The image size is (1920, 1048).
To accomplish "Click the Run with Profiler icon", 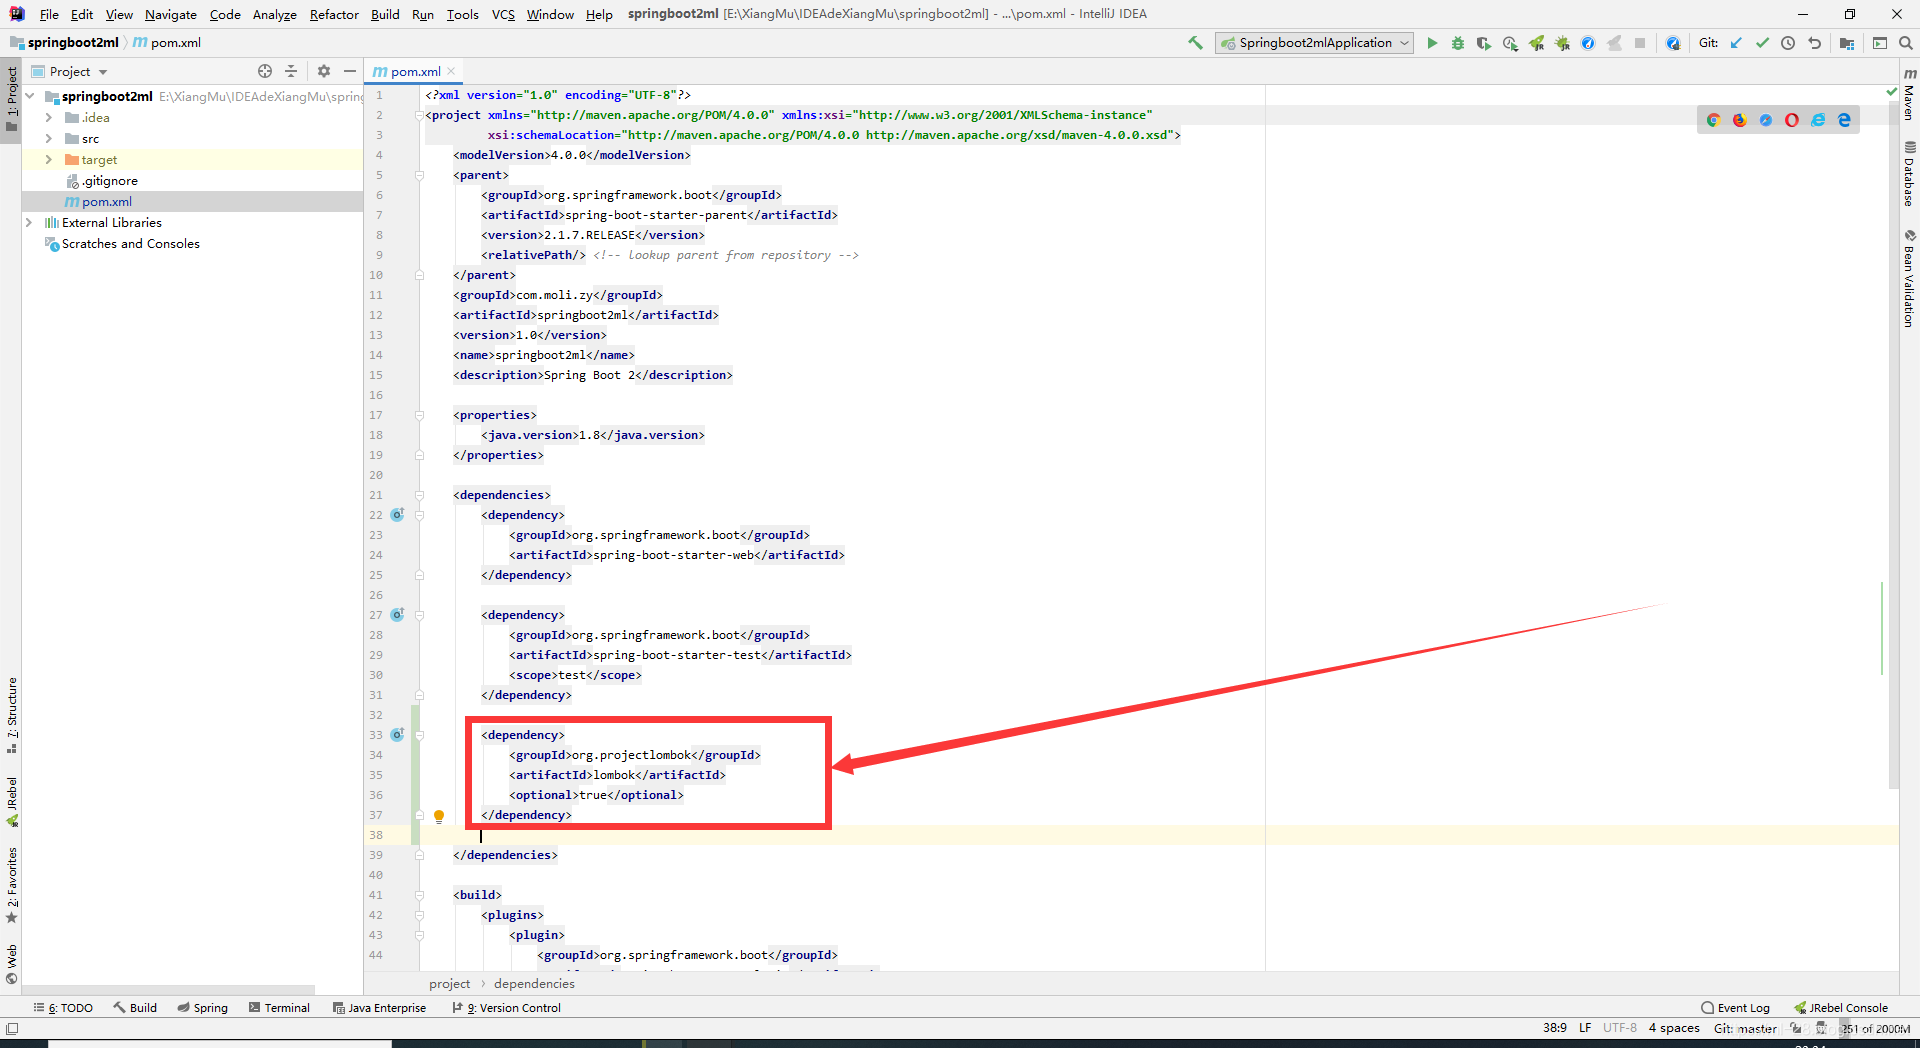I will pyautogui.click(x=1510, y=43).
